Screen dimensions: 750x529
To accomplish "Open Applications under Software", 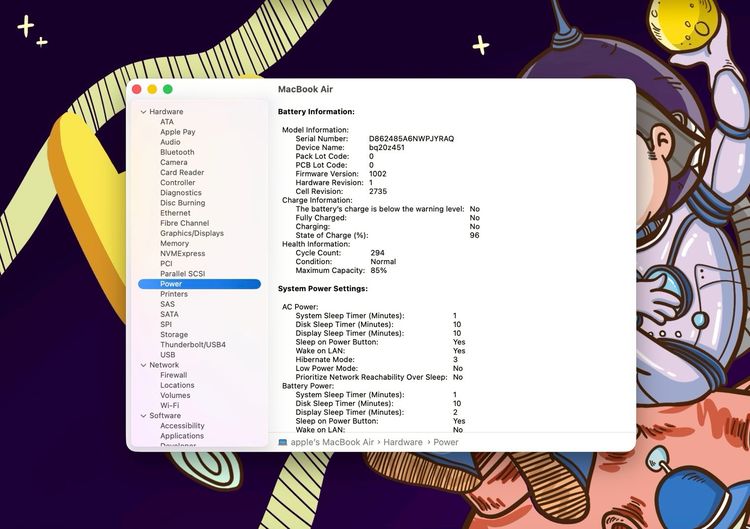I will 182,436.
